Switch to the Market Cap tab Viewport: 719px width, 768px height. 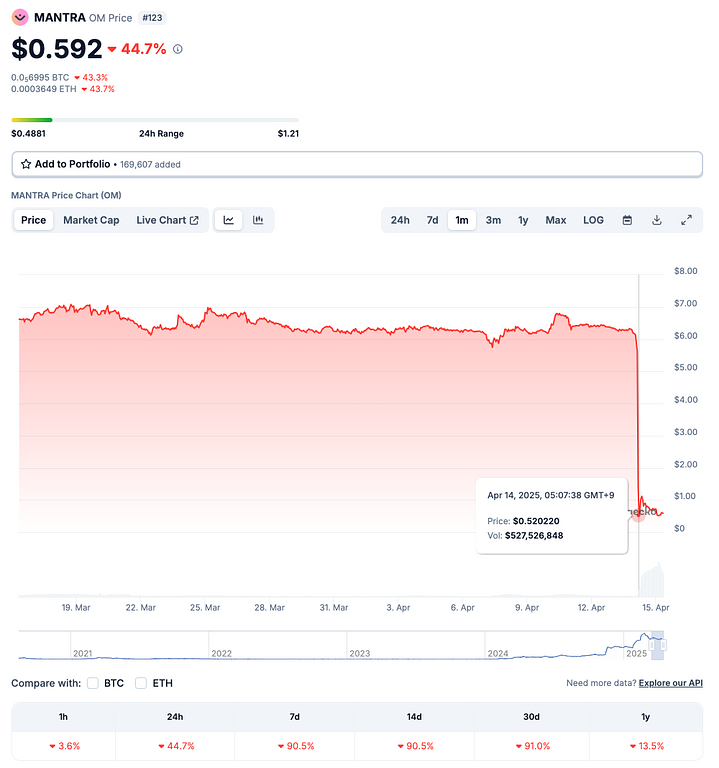(91, 220)
